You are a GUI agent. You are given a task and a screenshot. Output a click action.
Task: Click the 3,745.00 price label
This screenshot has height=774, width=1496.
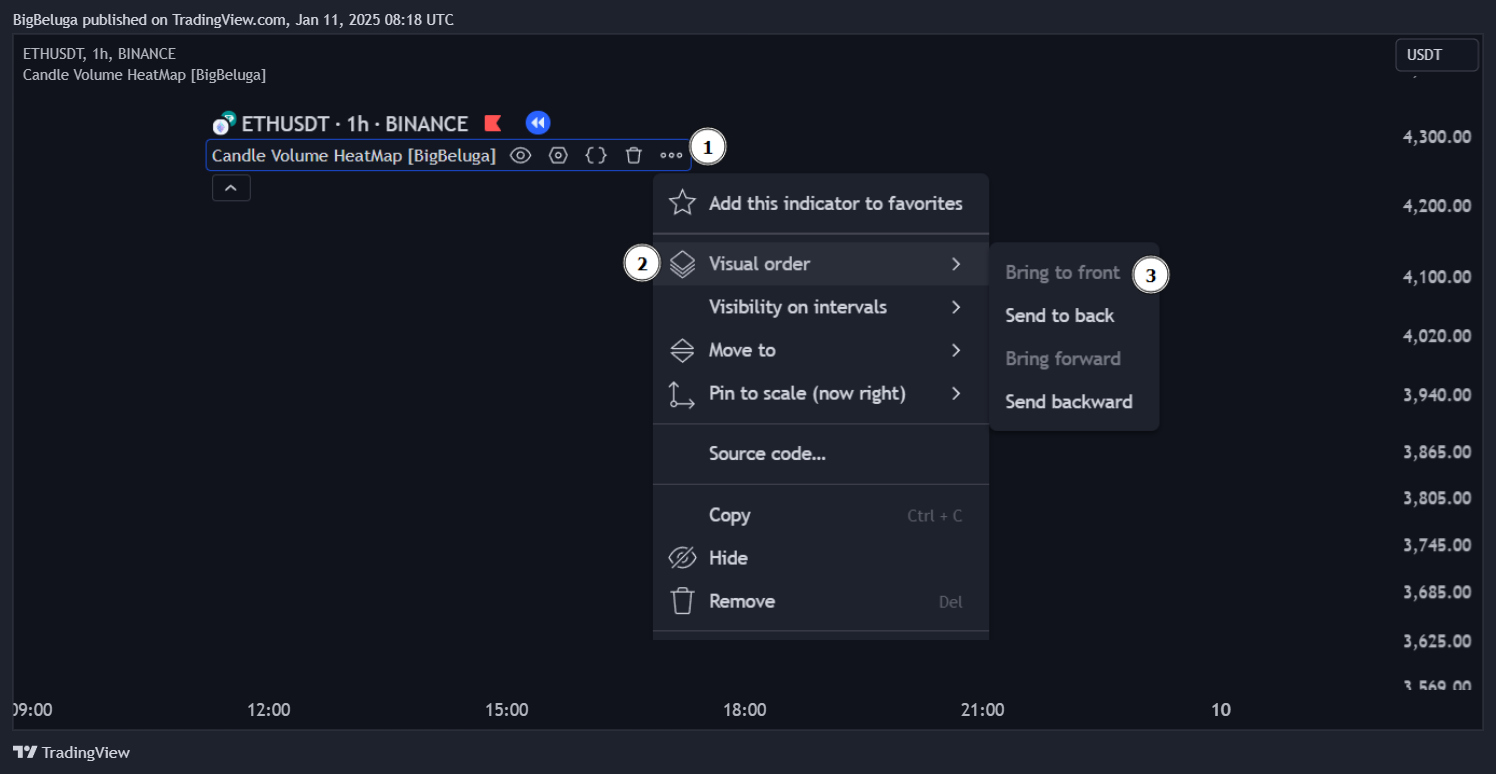click(x=1437, y=545)
